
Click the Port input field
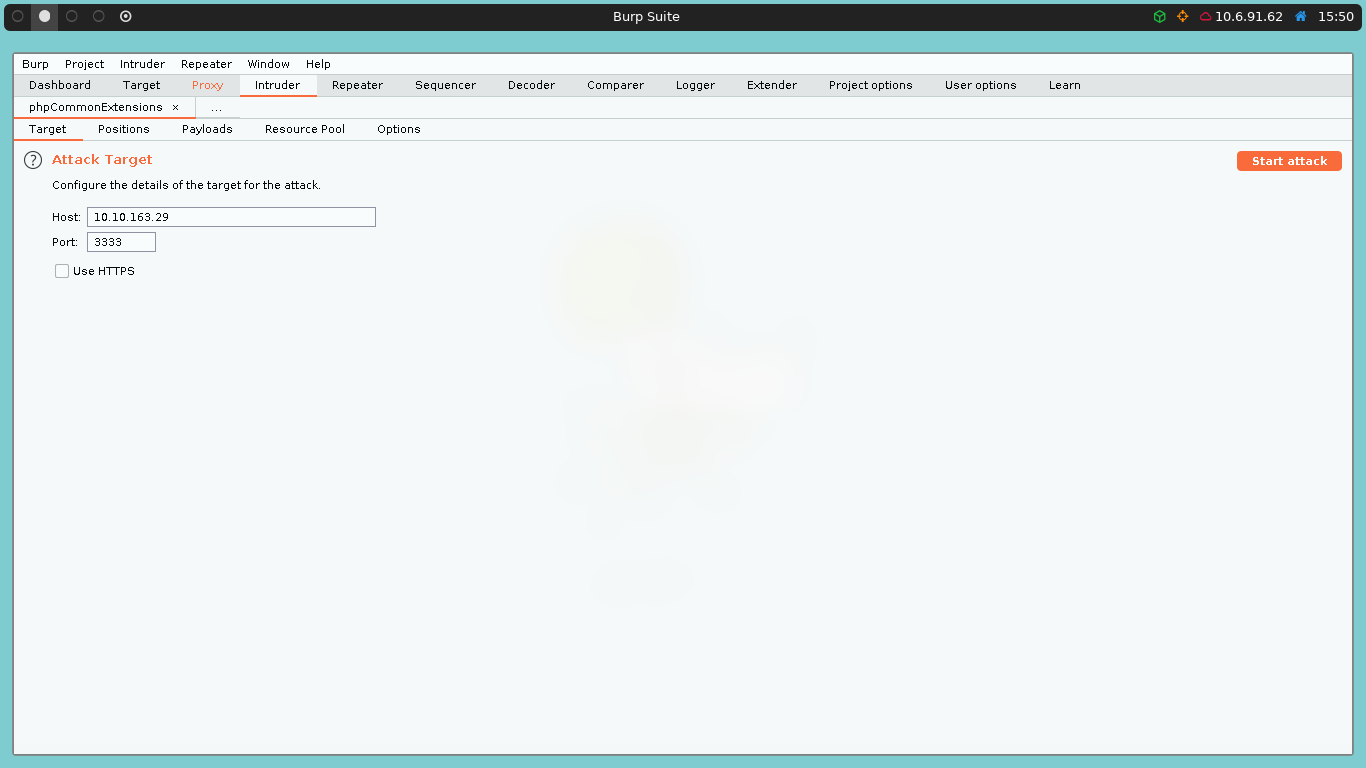[121, 242]
